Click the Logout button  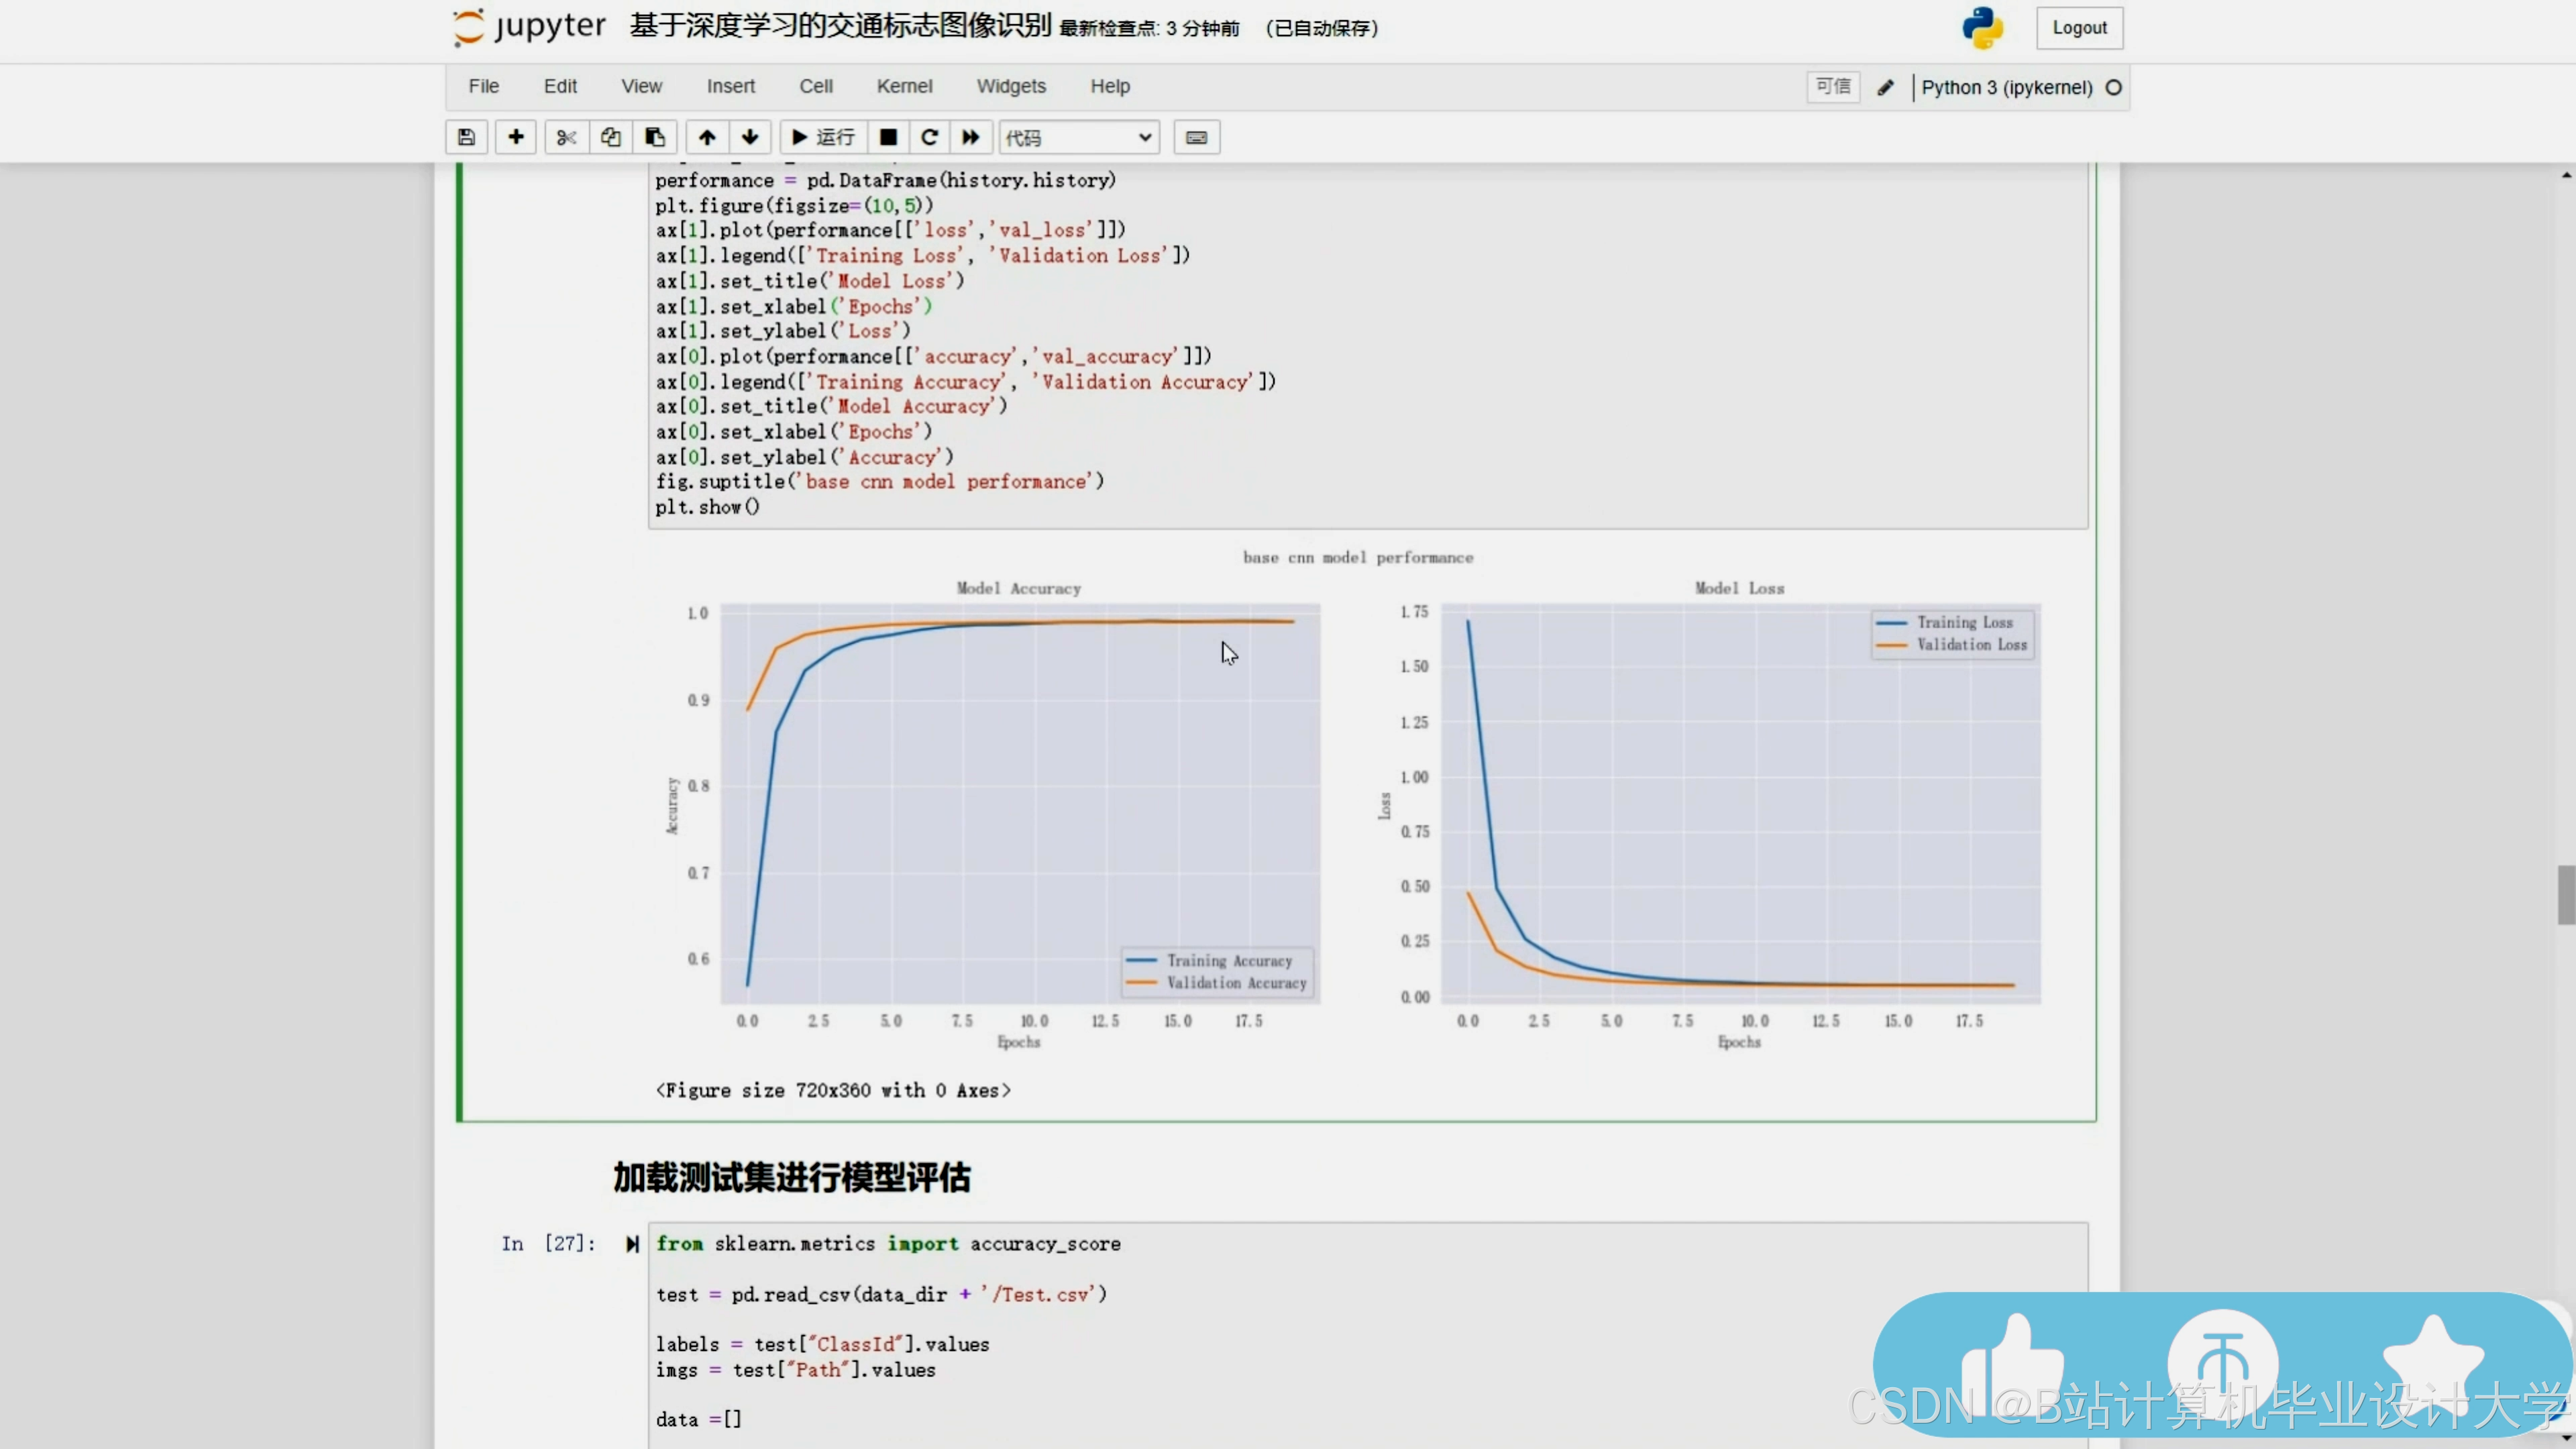coord(2079,28)
